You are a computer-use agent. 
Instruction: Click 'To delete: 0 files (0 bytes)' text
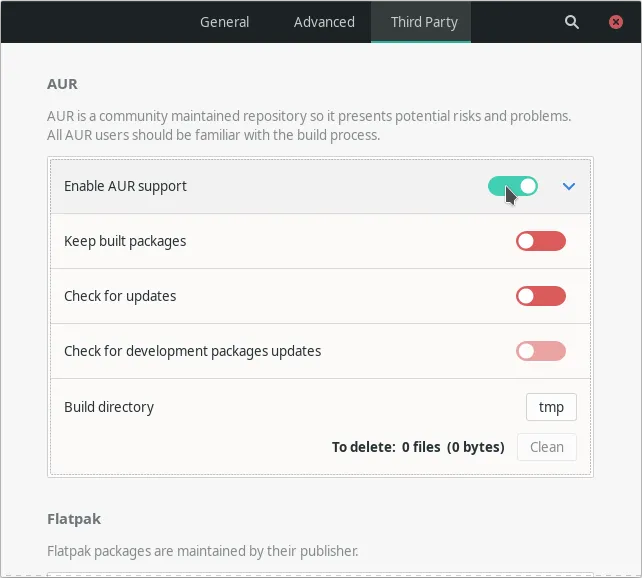[418, 447]
